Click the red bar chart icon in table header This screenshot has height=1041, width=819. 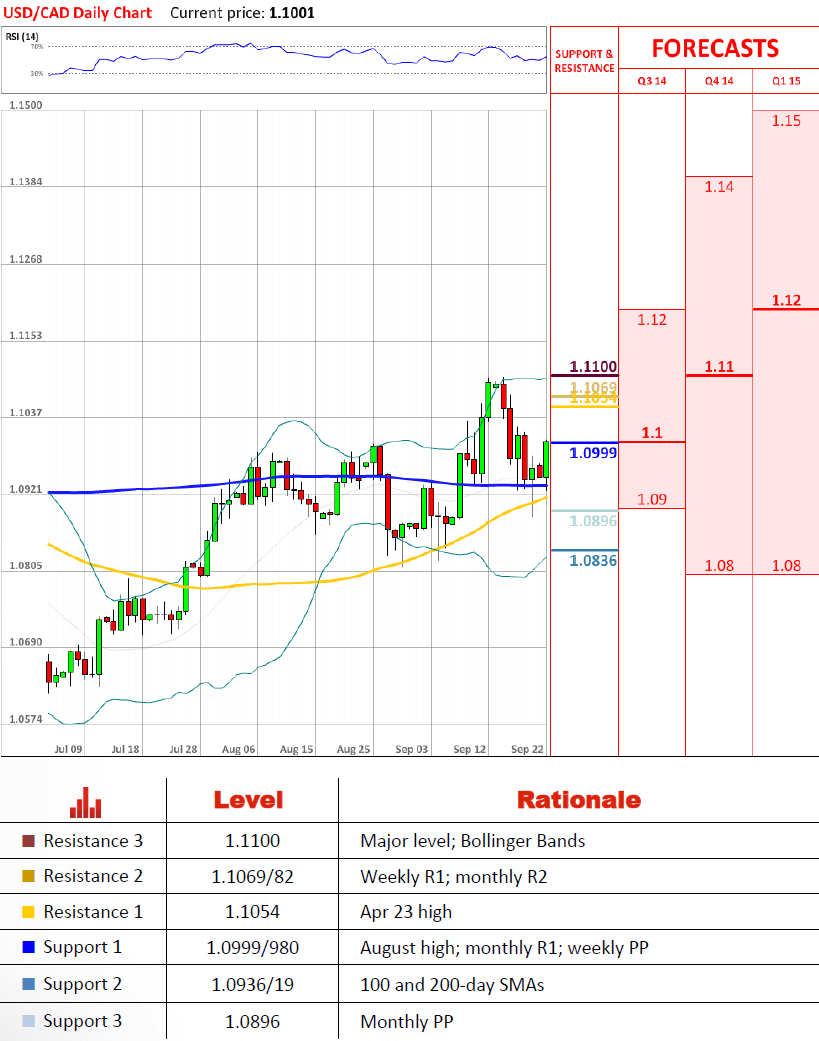(86, 802)
